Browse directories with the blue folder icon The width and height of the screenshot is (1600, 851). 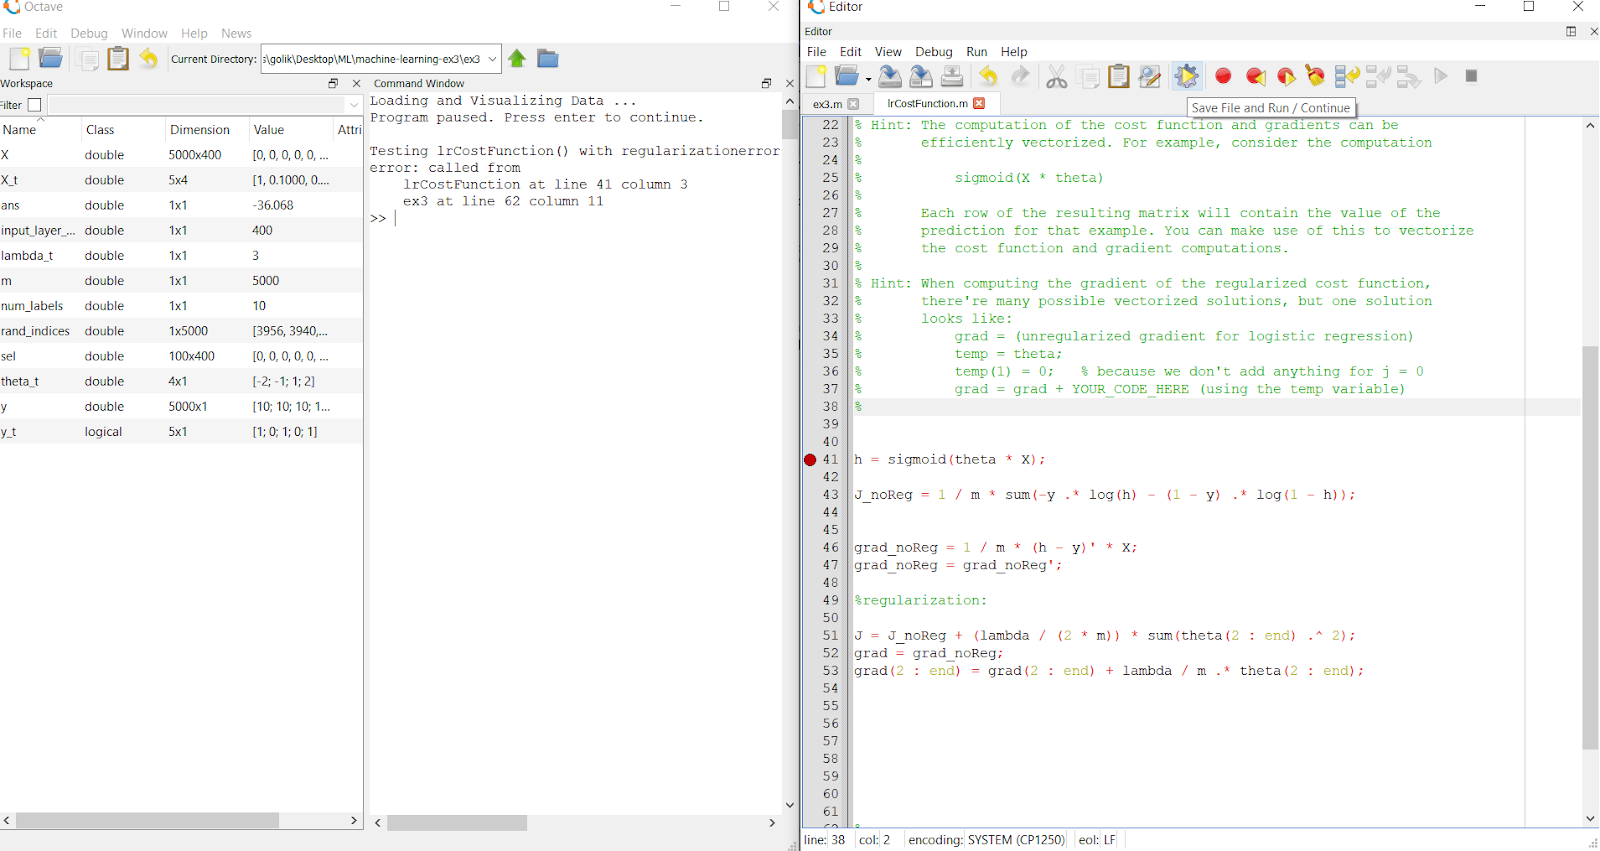point(548,59)
